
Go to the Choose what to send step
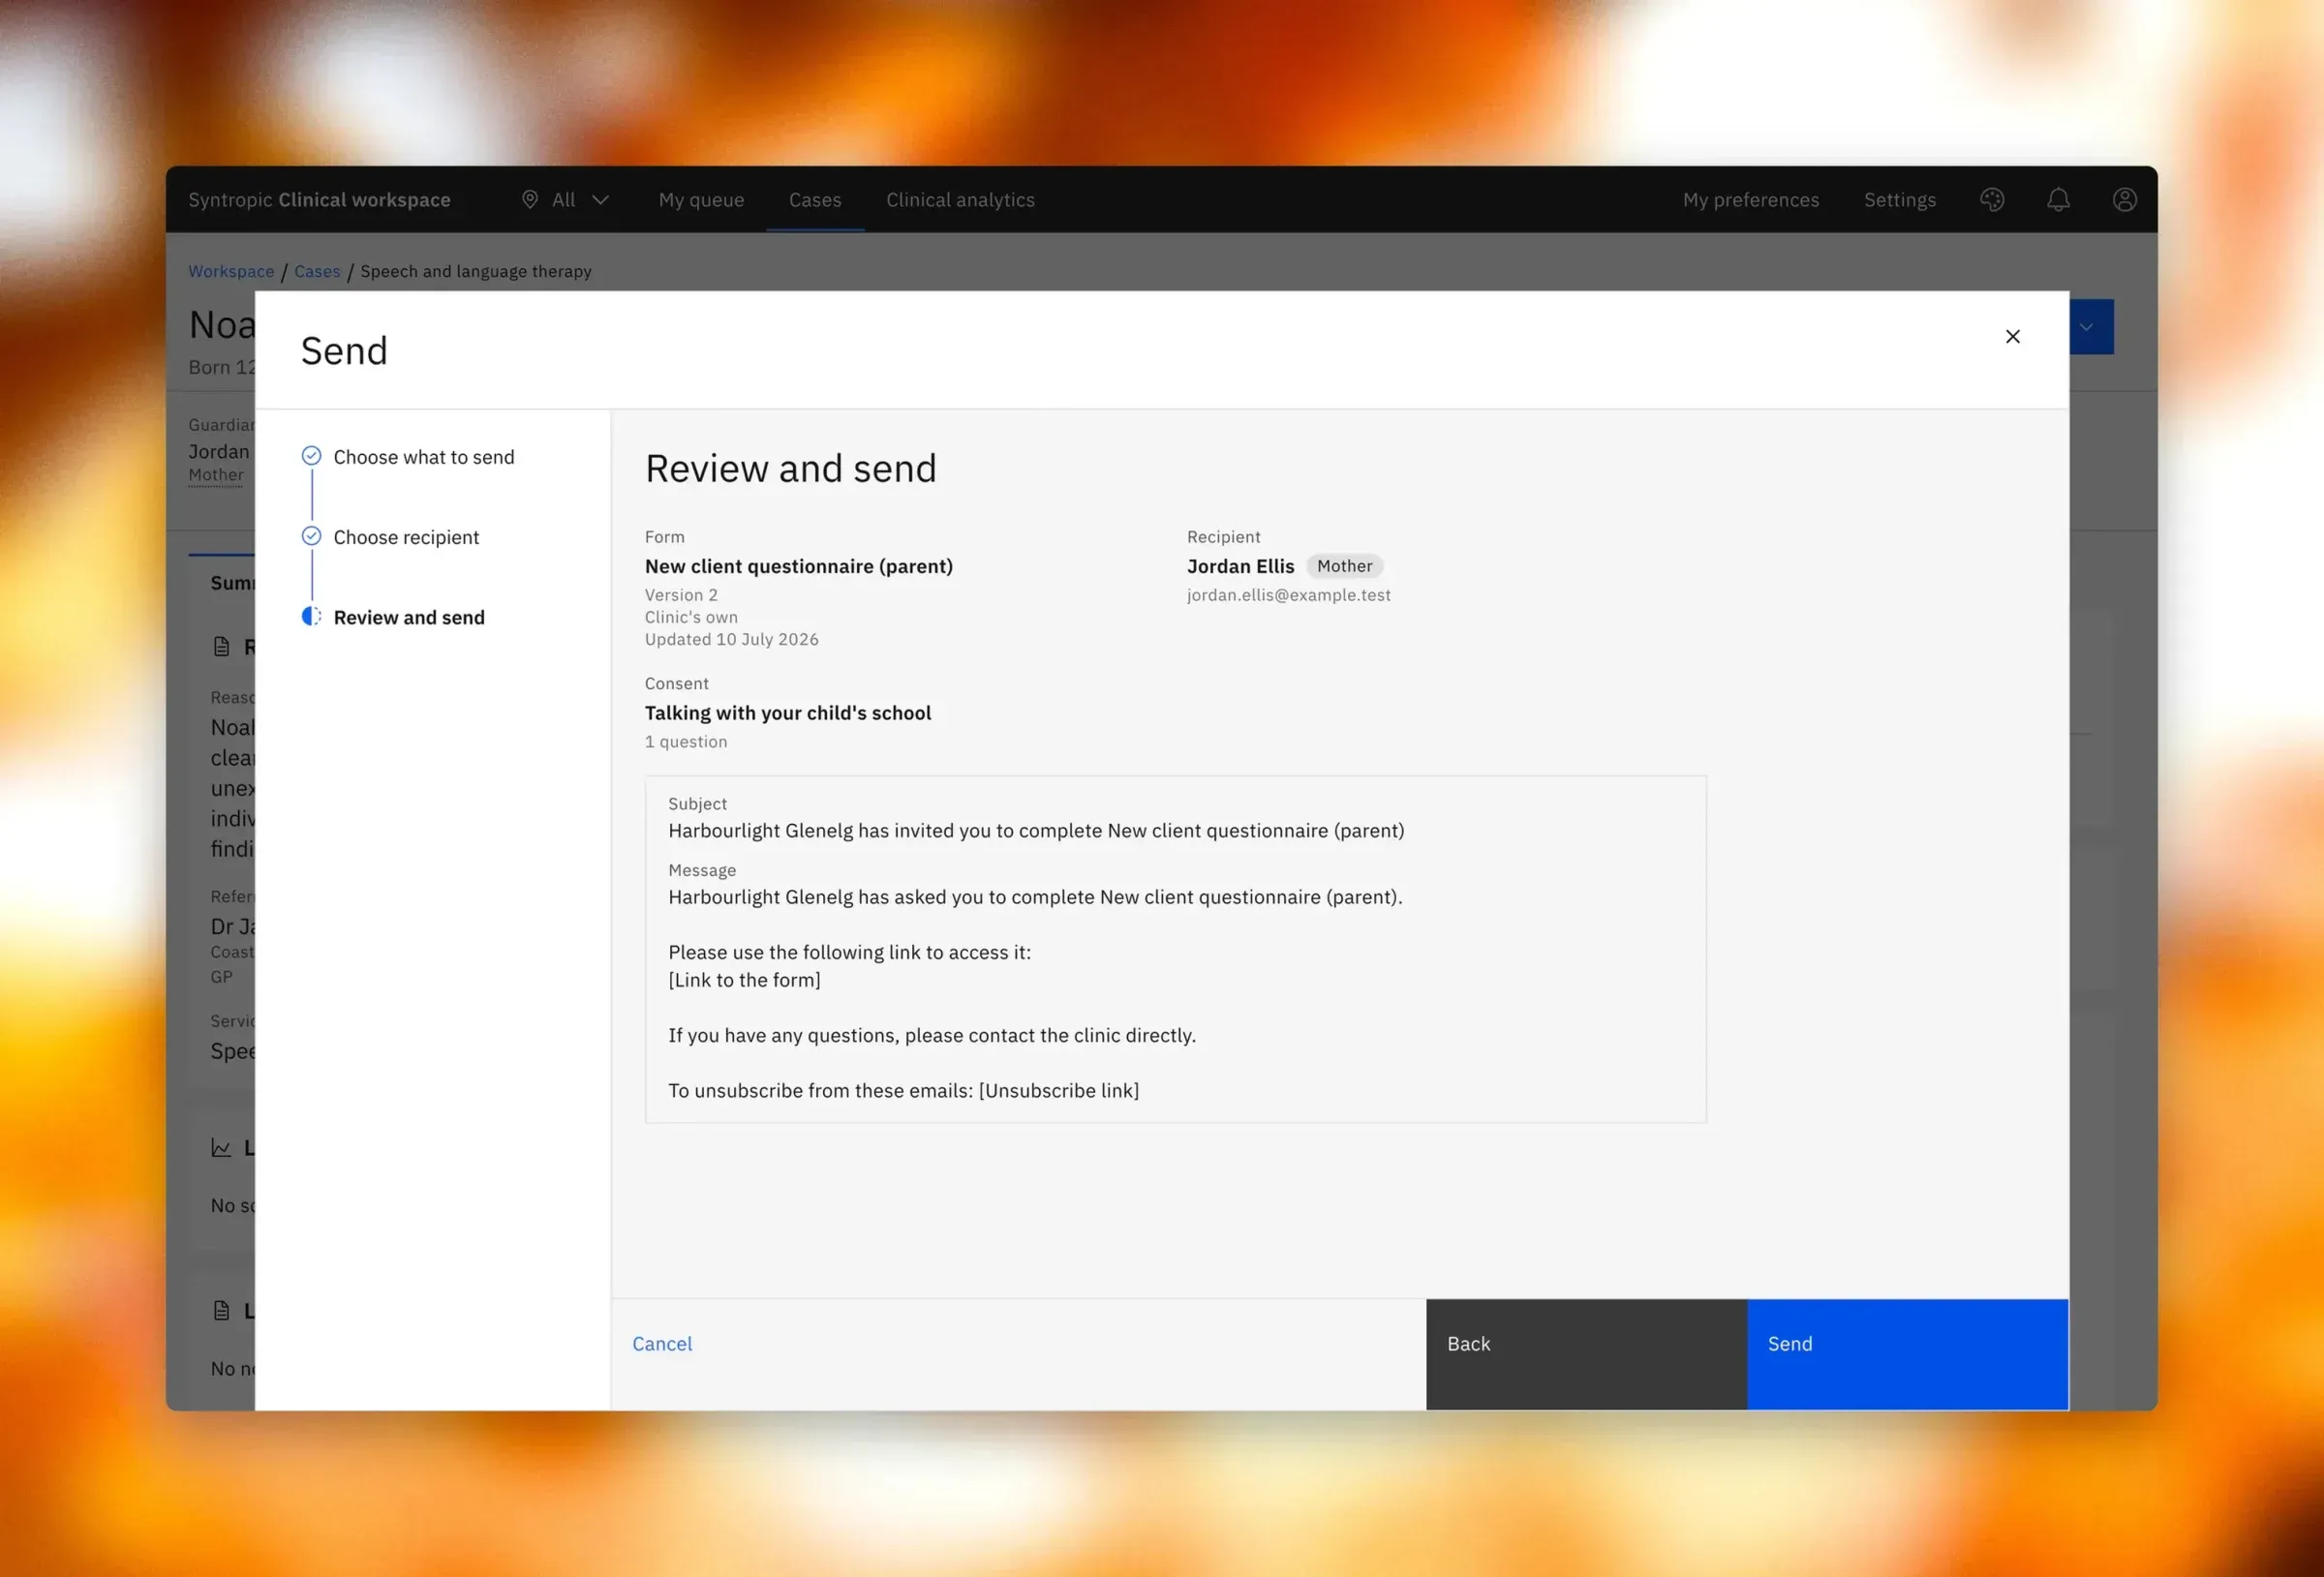click(424, 457)
